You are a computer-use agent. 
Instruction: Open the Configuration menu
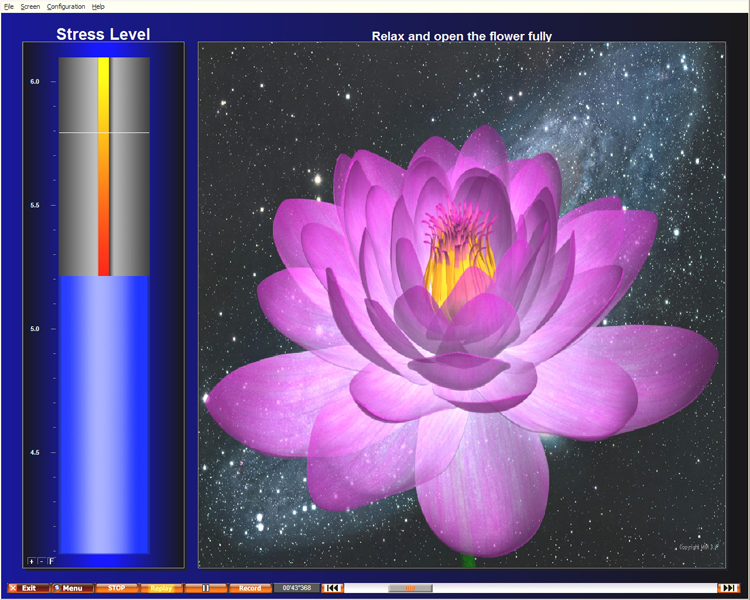66,6
